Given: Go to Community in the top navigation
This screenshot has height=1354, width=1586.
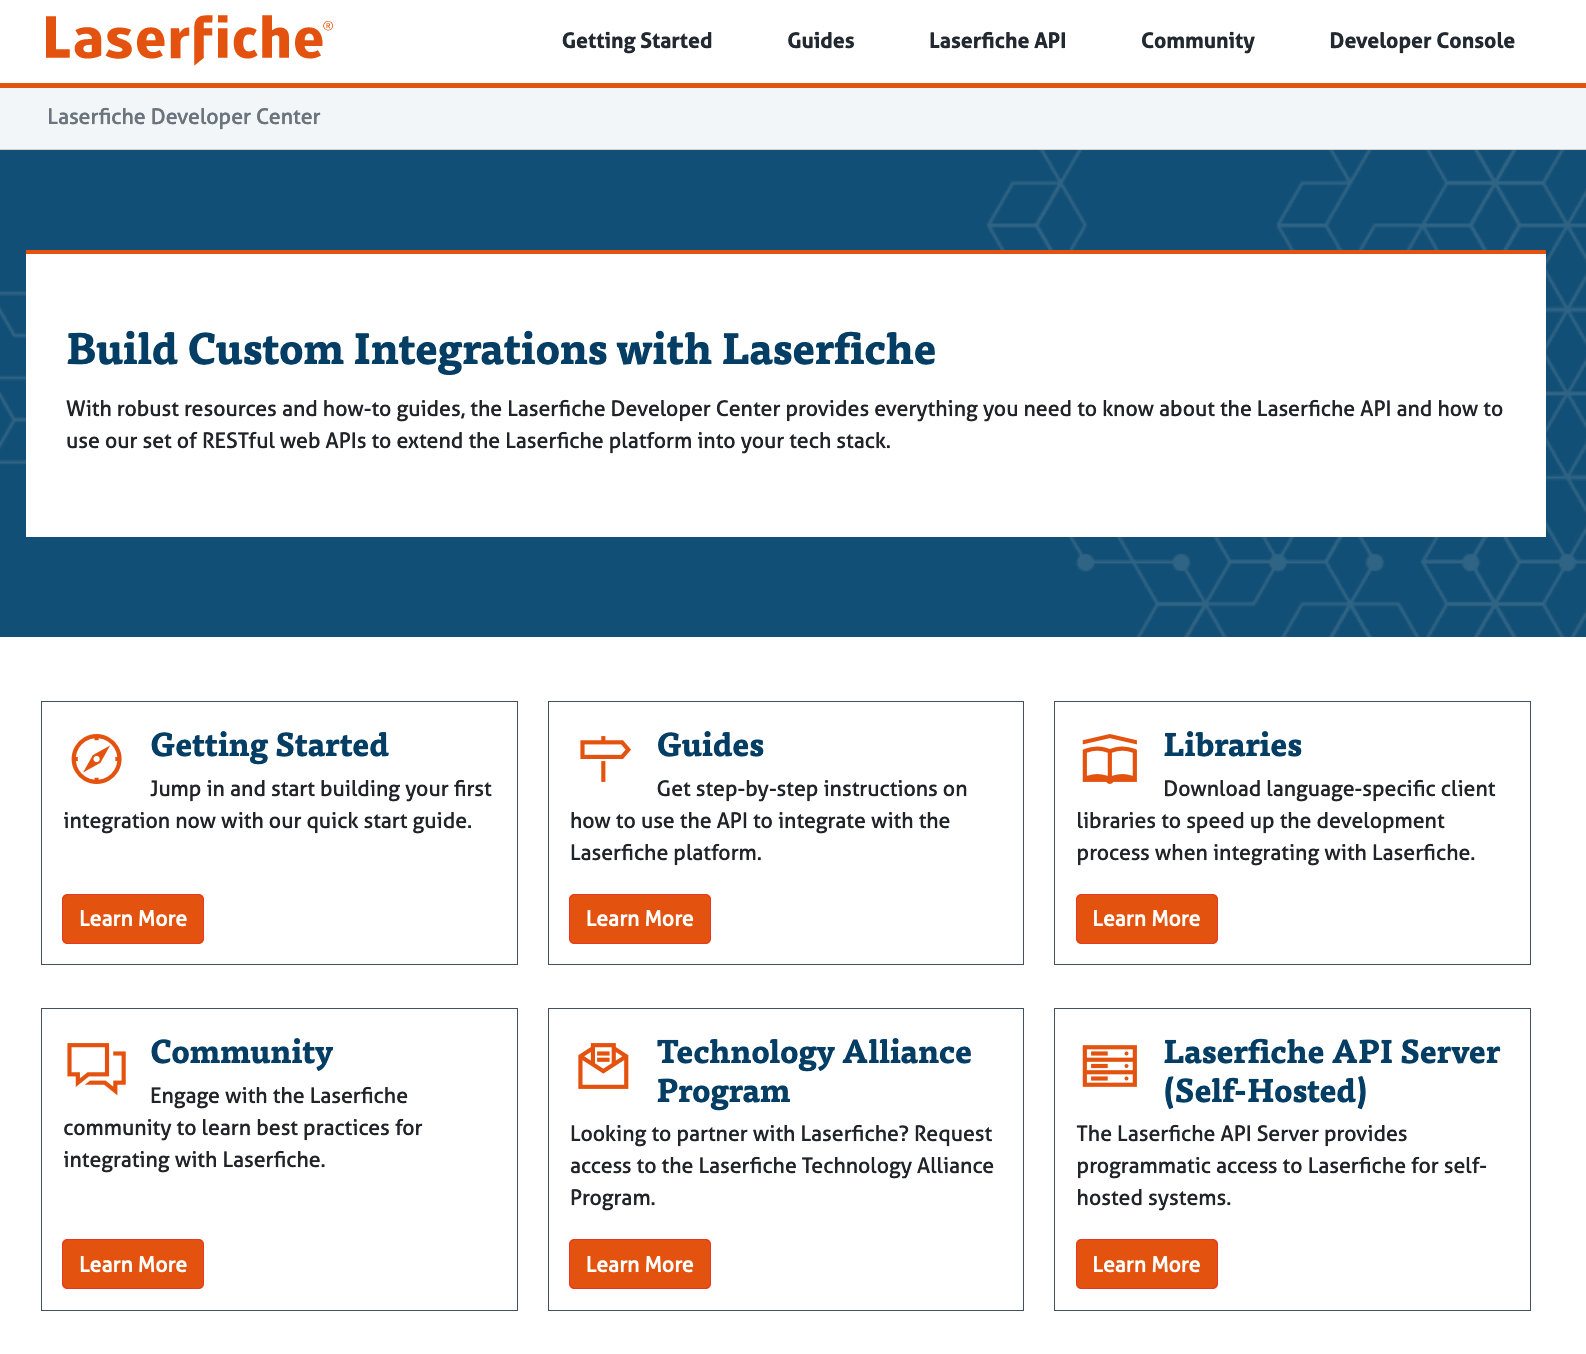Looking at the screenshot, I should 1198,41.
